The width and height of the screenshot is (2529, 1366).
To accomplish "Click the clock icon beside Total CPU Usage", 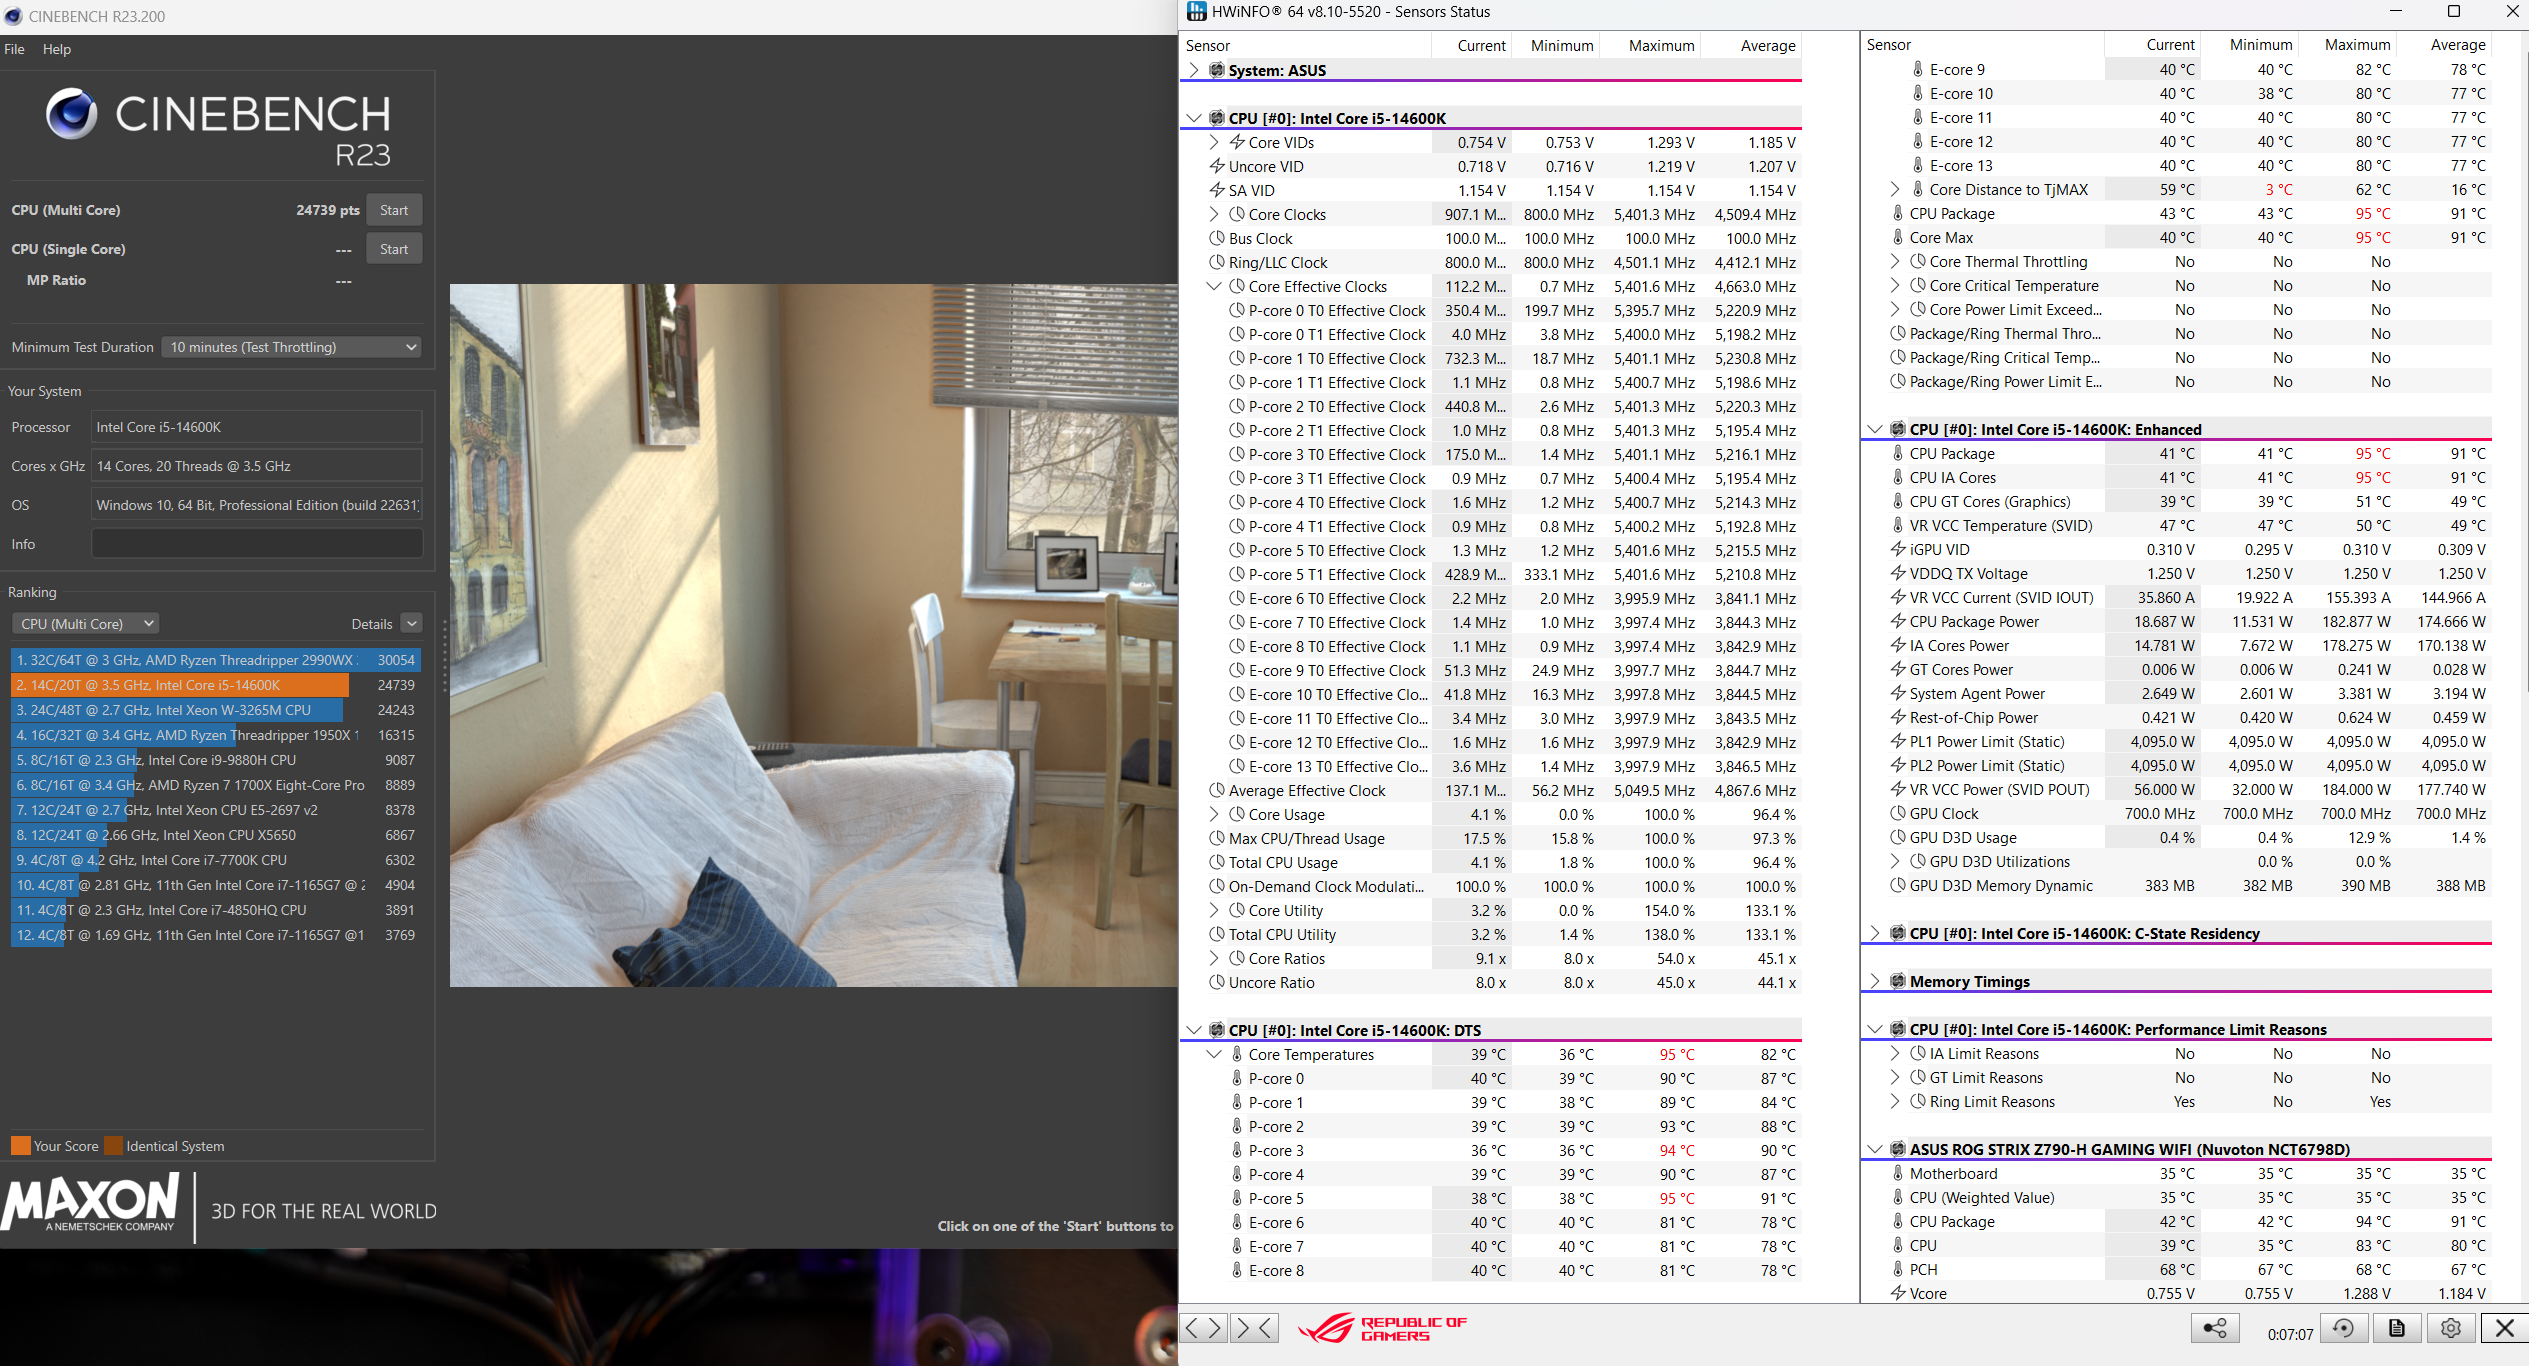I will click(x=1217, y=862).
